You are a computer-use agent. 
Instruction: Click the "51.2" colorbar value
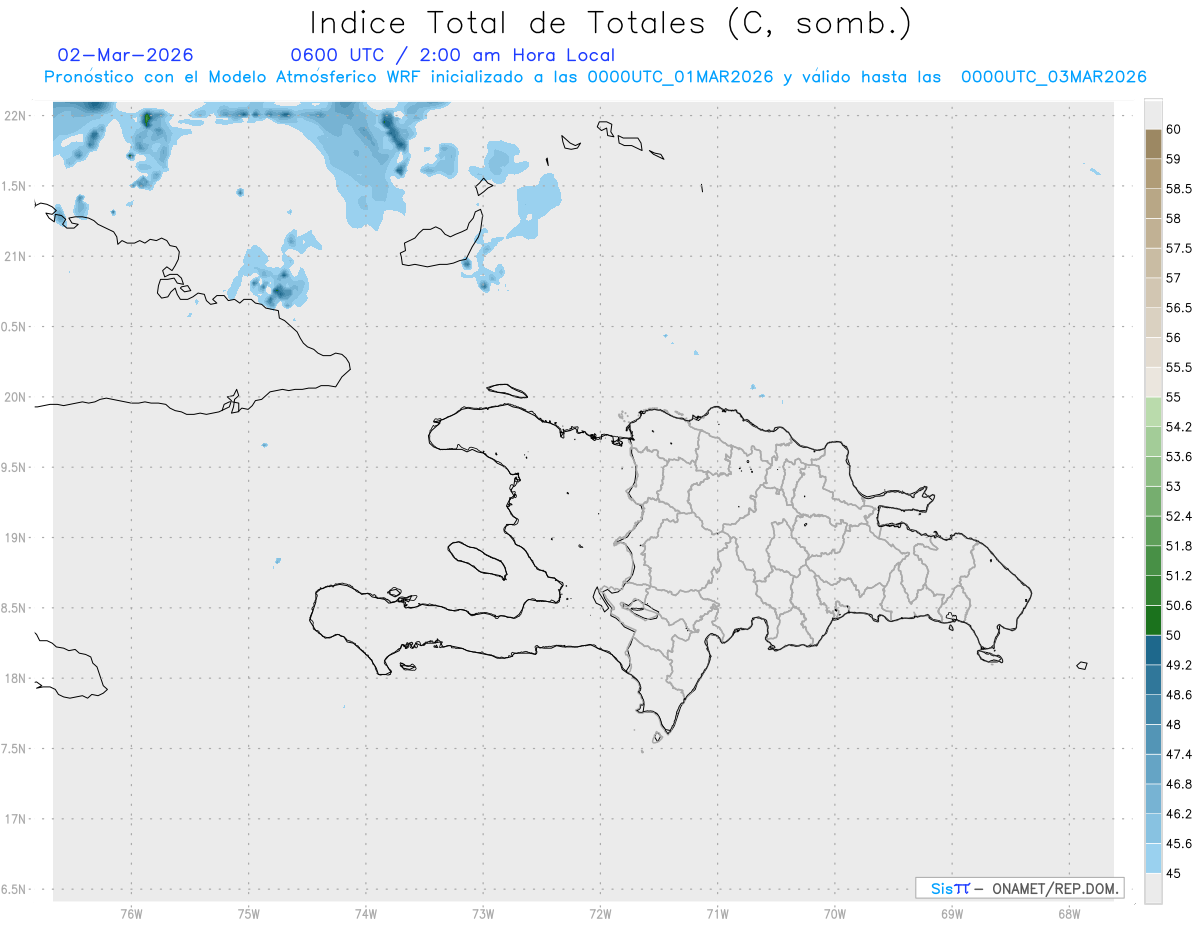pyautogui.click(x=1179, y=576)
